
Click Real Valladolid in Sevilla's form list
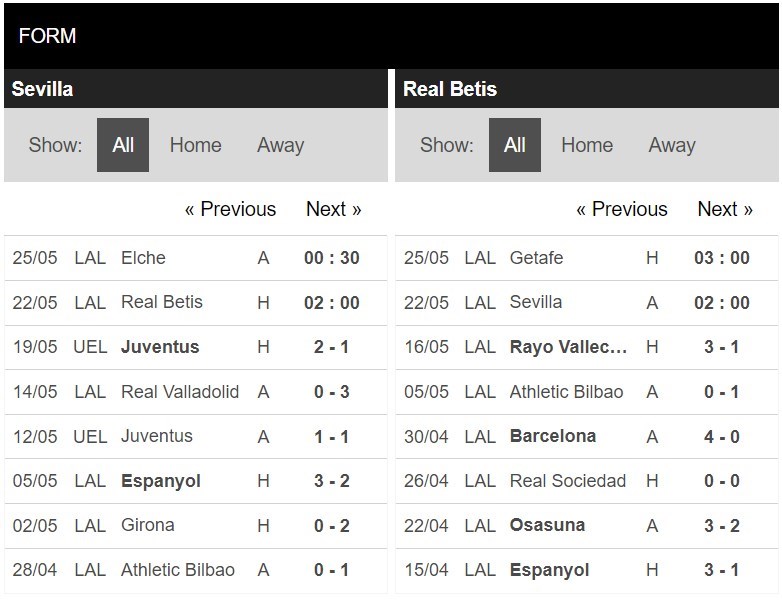(x=180, y=392)
